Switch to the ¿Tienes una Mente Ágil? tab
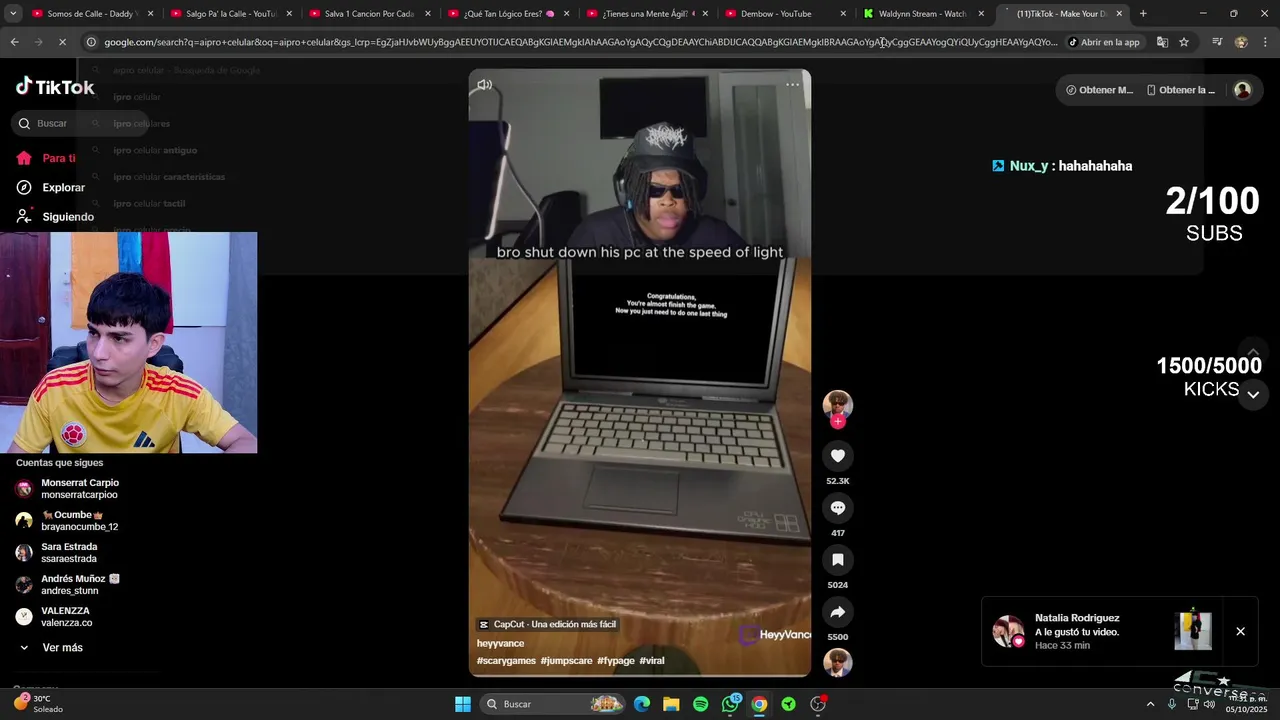Viewport: 1280px width, 720px height. pyautogui.click(x=647, y=14)
